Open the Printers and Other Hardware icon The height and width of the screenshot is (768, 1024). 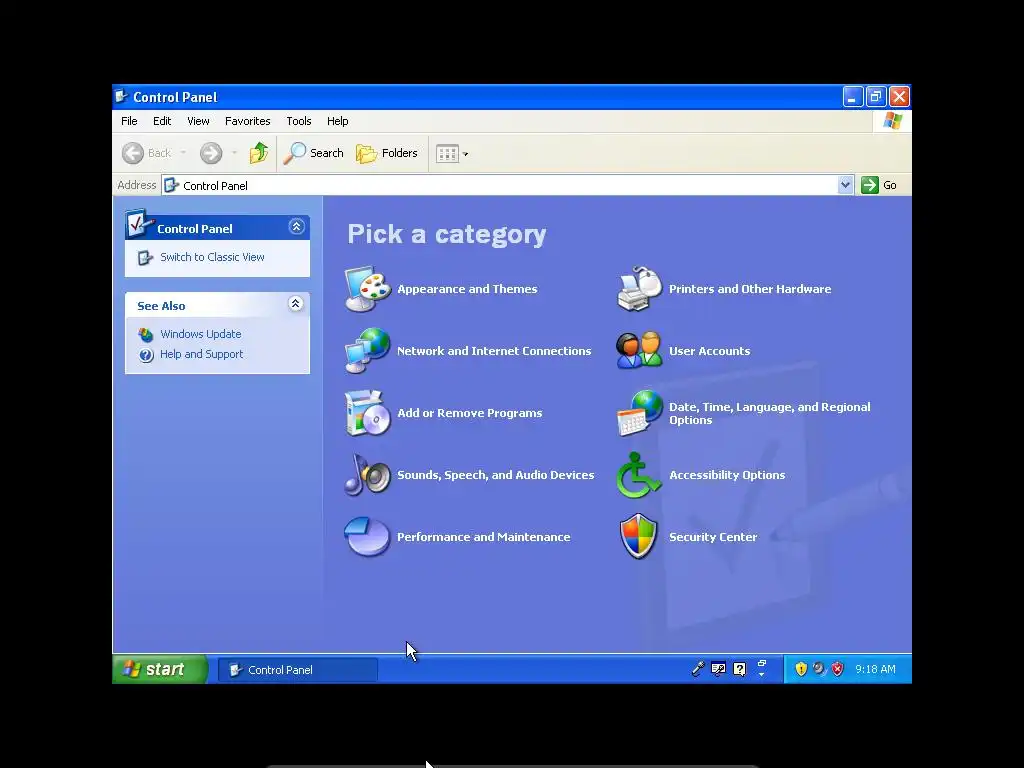(639, 289)
